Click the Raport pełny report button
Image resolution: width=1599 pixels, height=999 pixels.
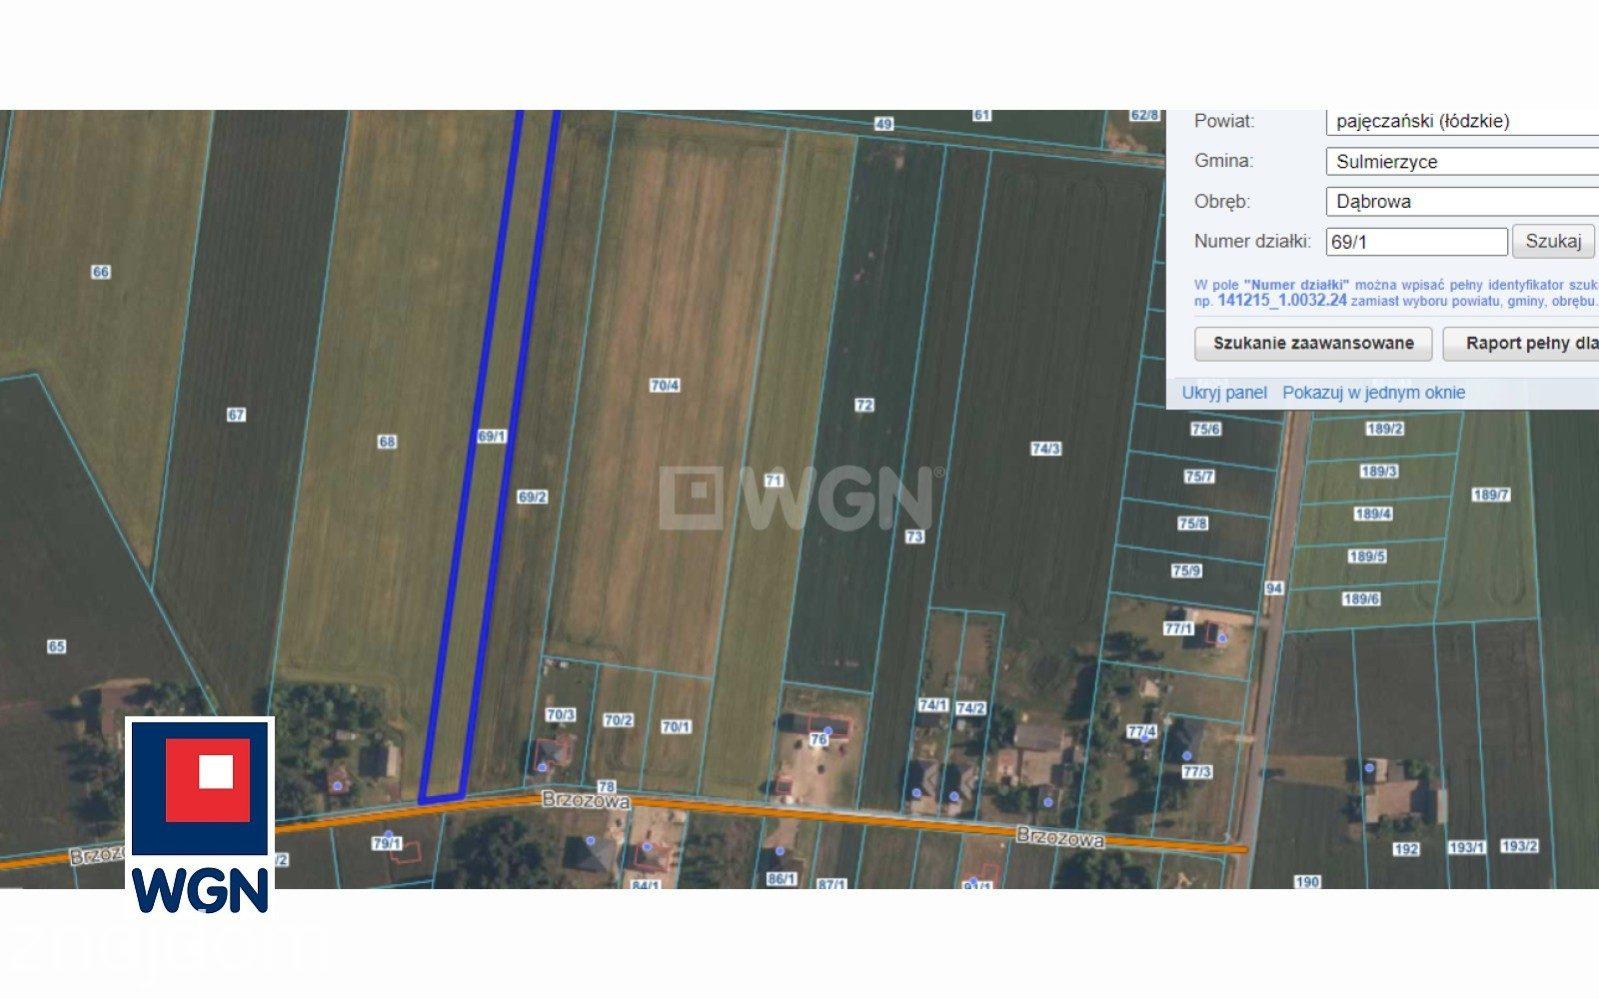click(x=1522, y=343)
